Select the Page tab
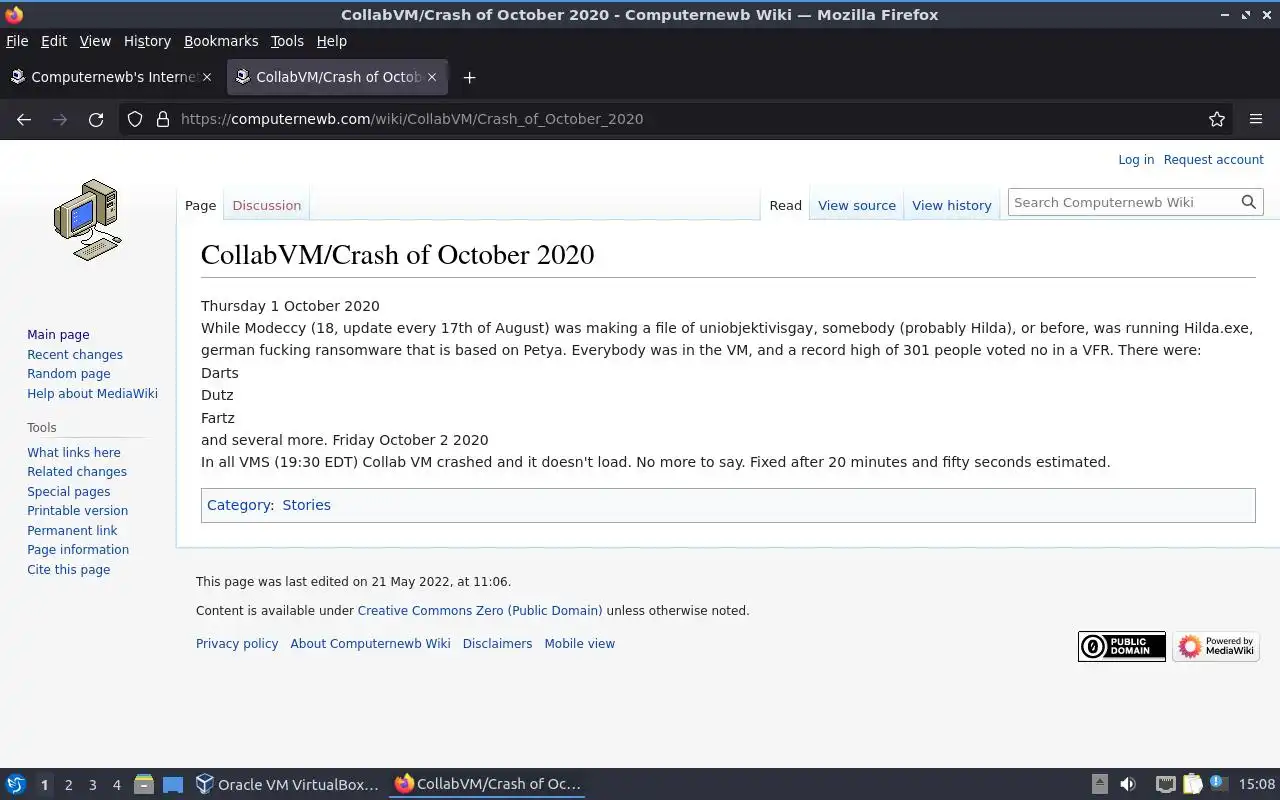 click(200, 205)
